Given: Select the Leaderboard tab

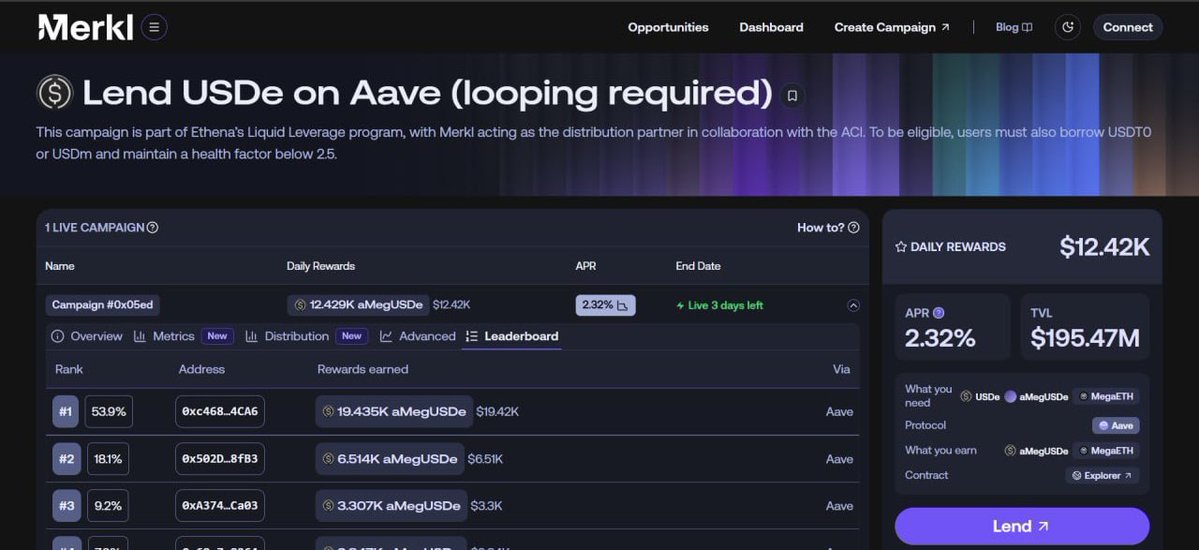Looking at the screenshot, I should [x=512, y=336].
